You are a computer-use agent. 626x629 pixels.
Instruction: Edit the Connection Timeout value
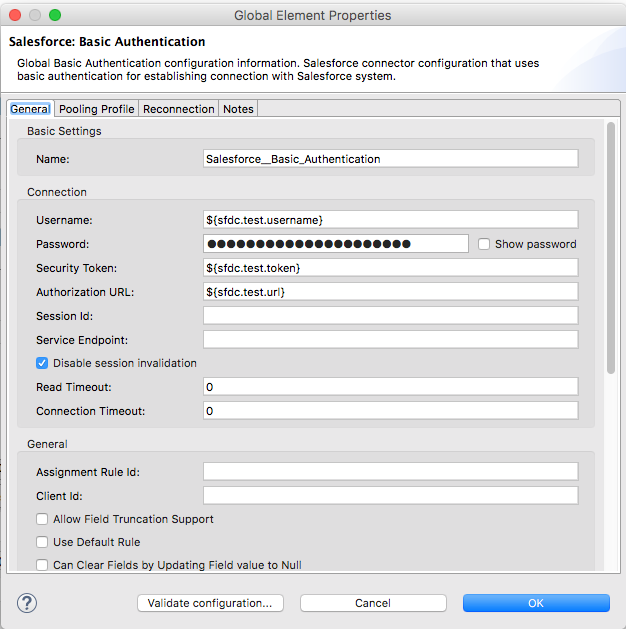click(x=391, y=411)
